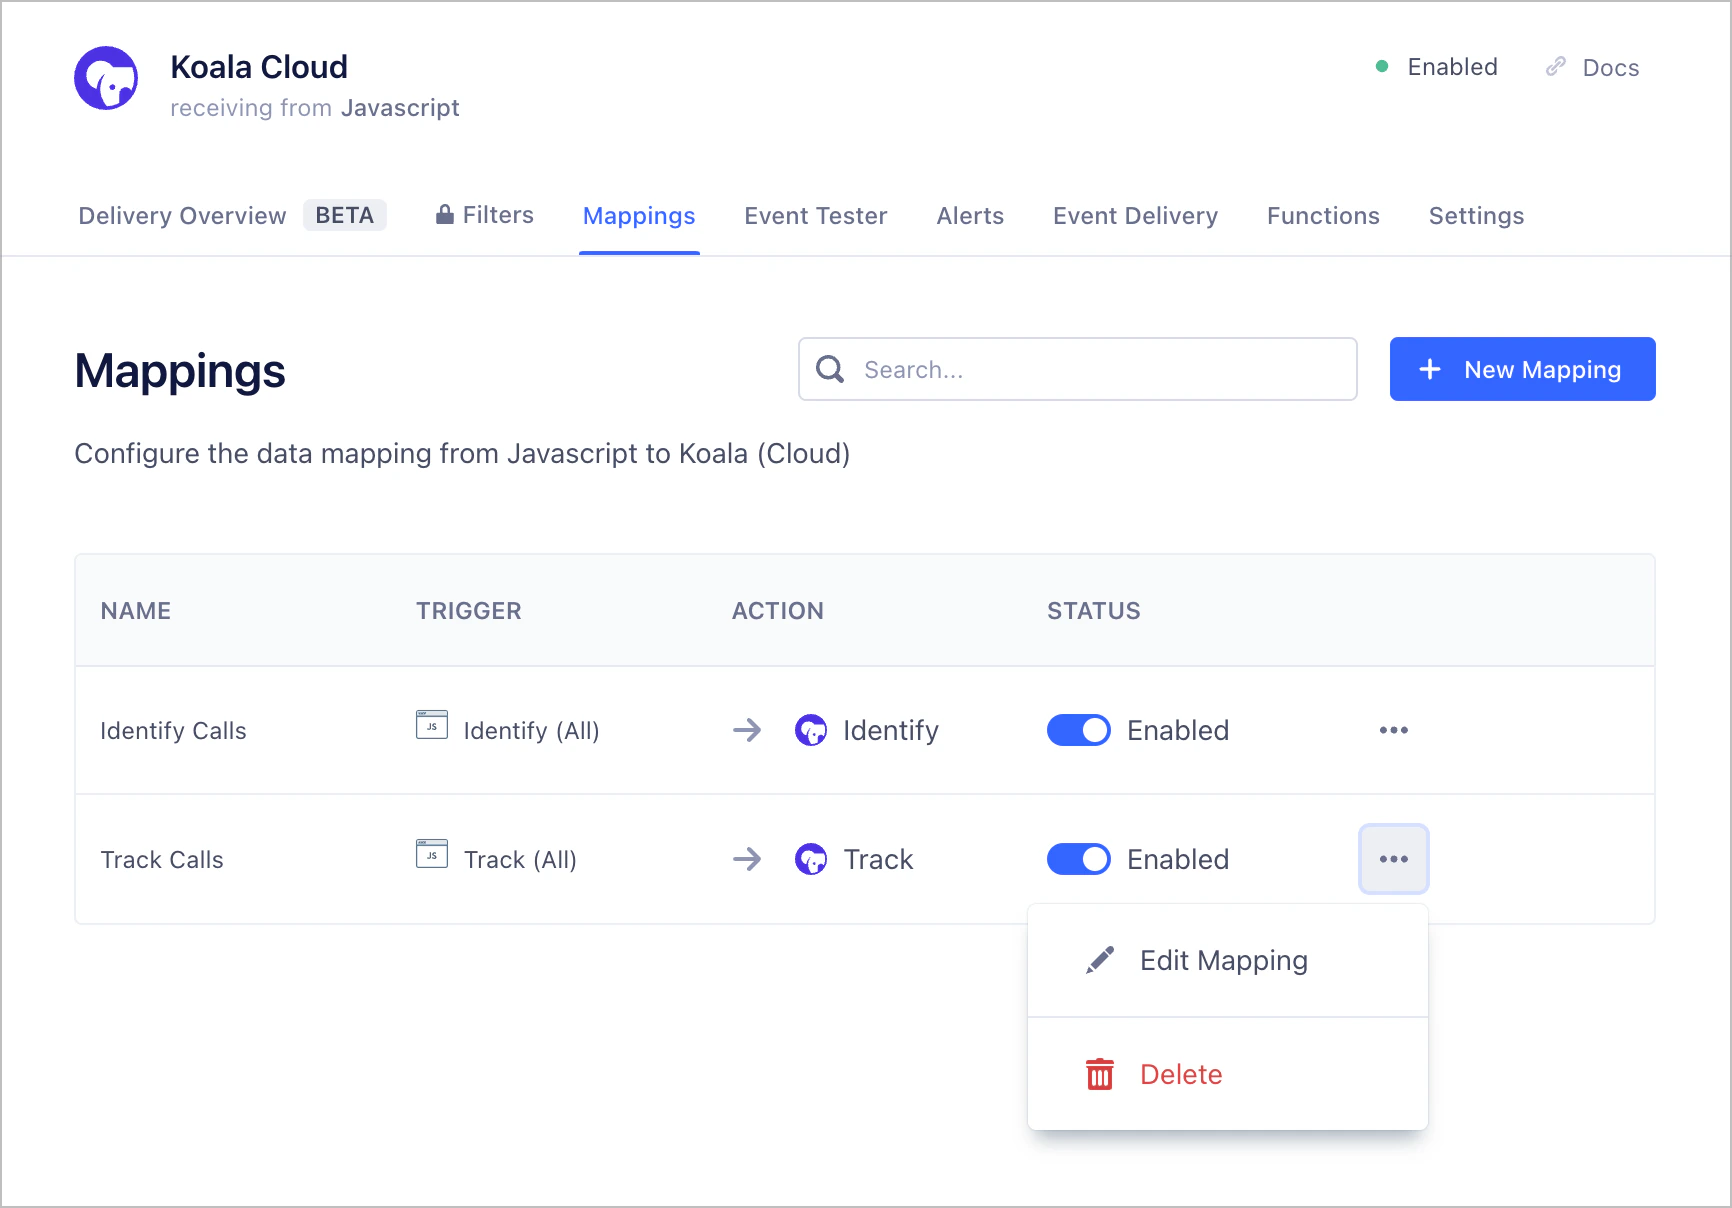Click the Javascript source link

tap(400, 108)
